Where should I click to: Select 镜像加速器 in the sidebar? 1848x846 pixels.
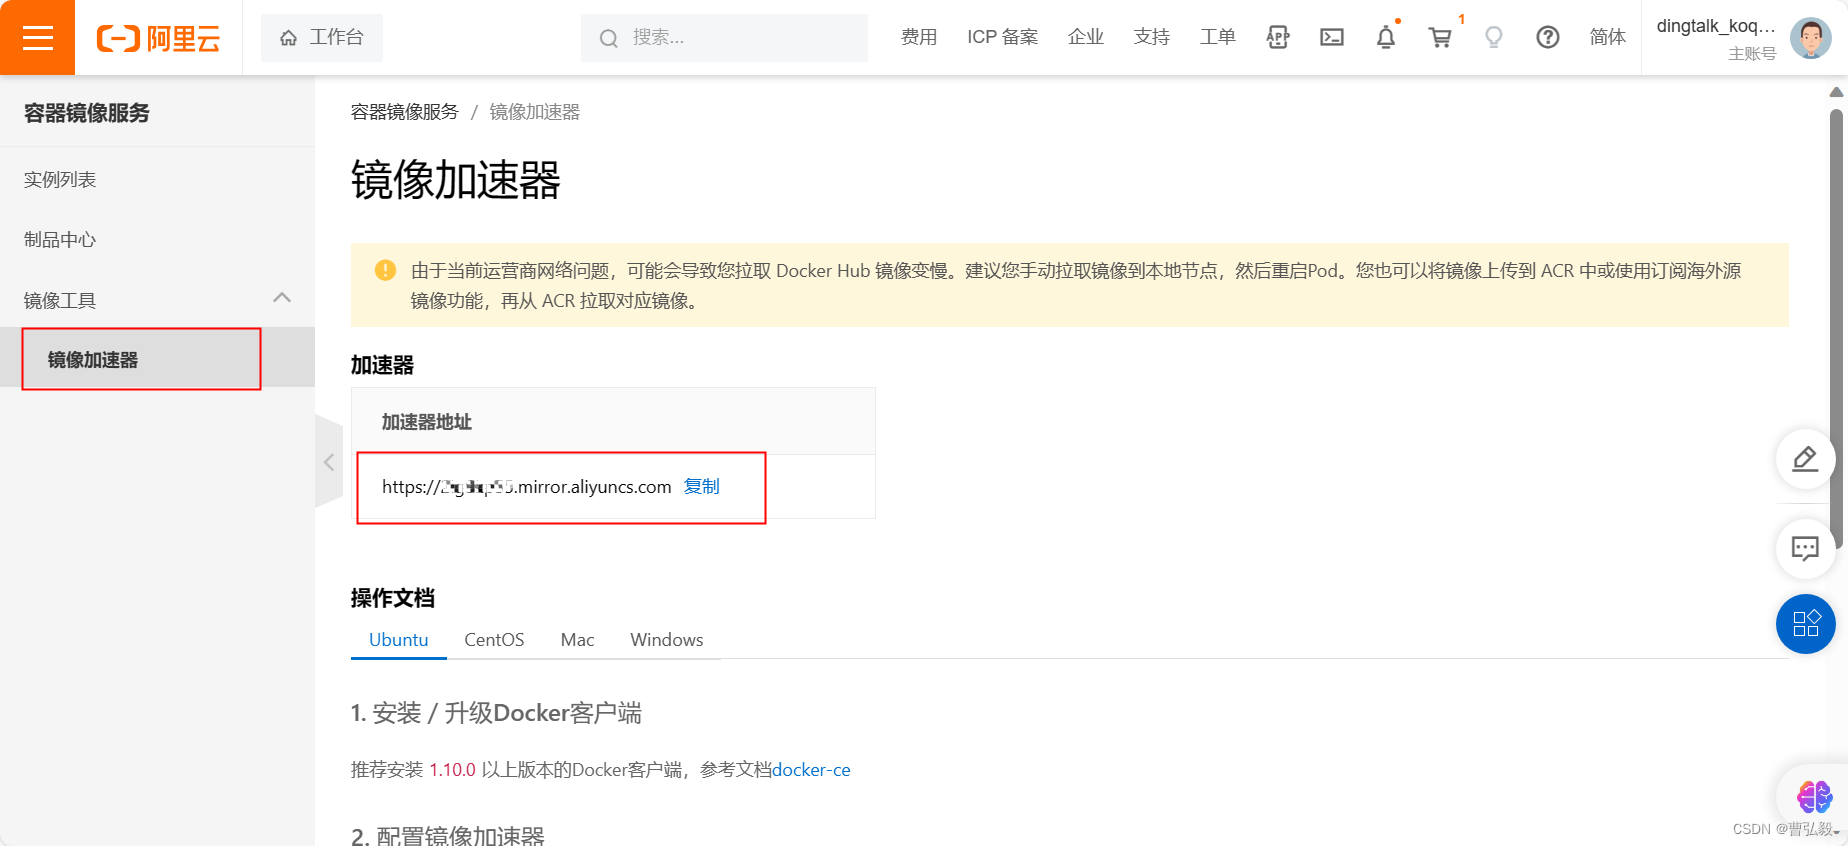click(157, 359)
